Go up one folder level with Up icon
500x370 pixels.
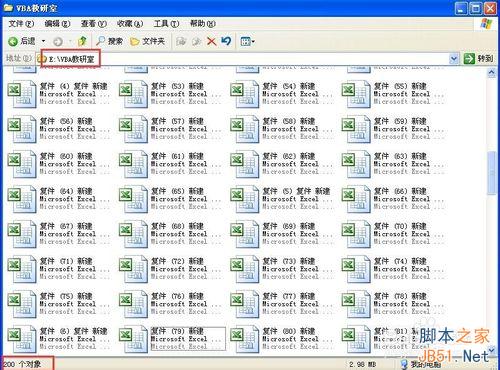click(x=82, y=41)
